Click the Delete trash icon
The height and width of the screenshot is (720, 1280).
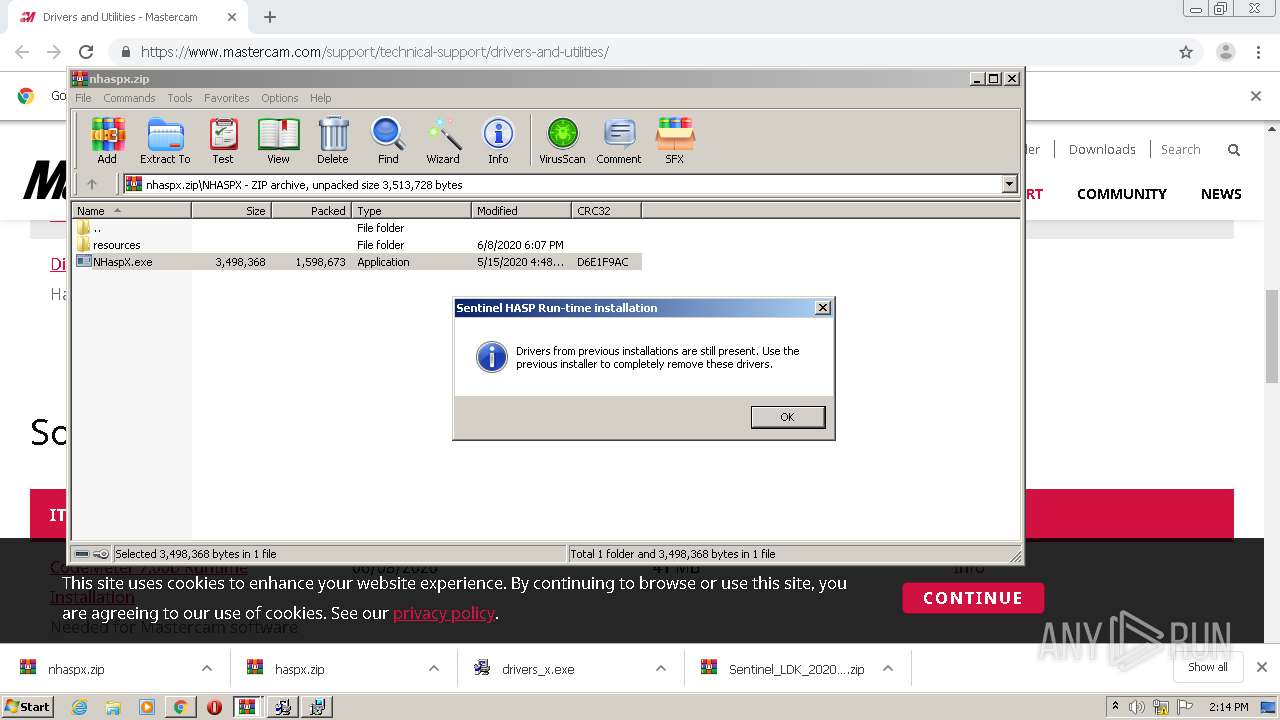[333, 140]
